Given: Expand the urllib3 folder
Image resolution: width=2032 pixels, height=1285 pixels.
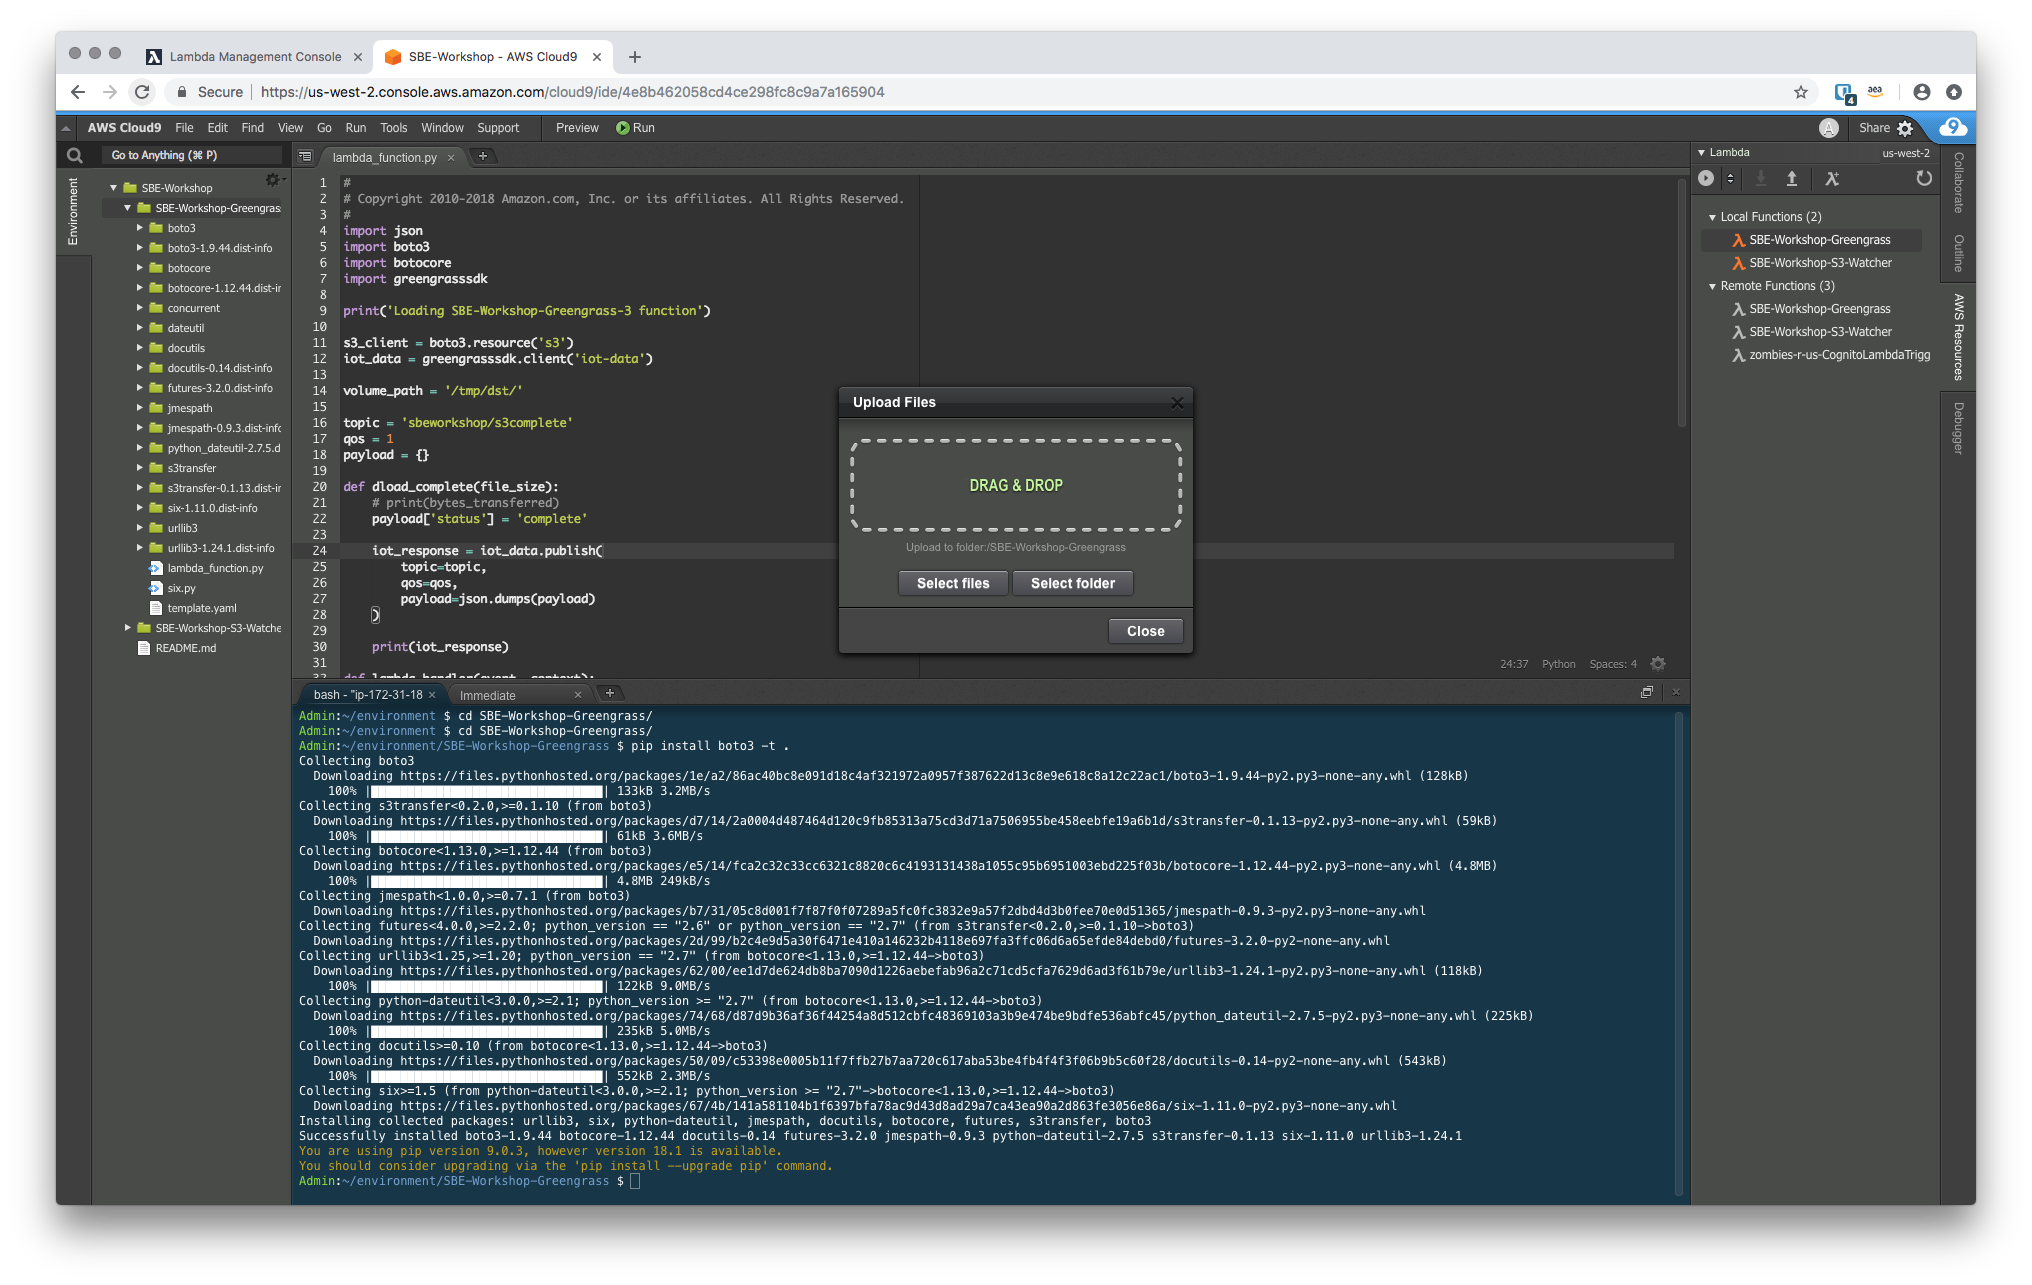Looking at the screenshot, I should tap(139, 528).
